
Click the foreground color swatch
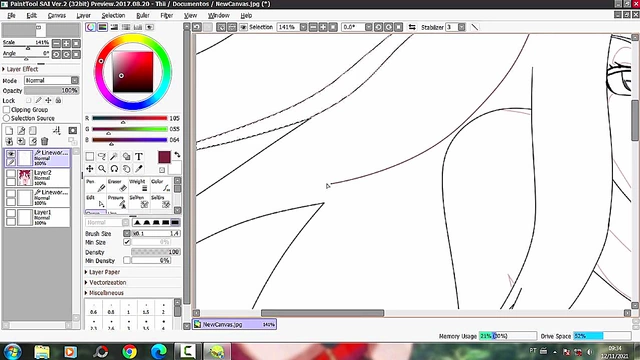(x=164, y=157)
